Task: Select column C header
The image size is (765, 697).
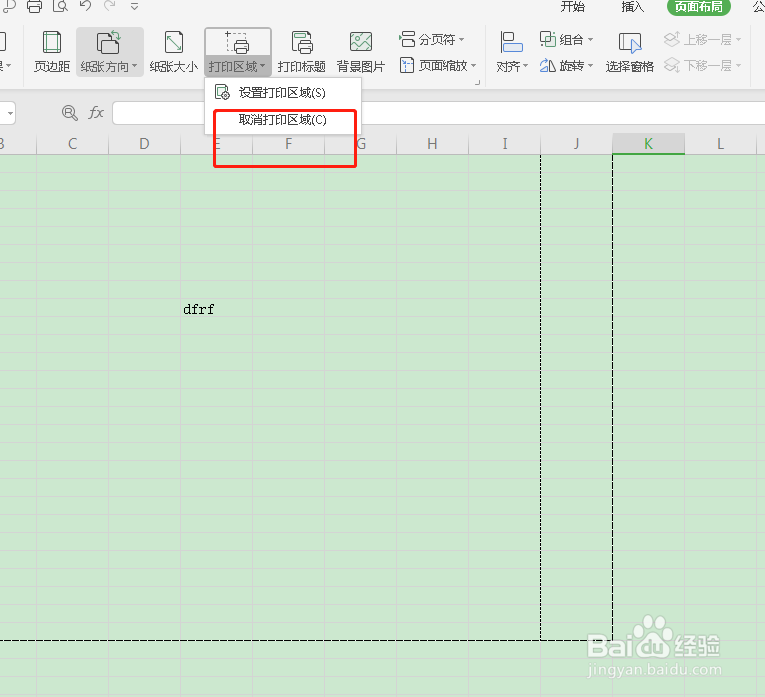Action: pyautogui.click(x=72, y=144)
